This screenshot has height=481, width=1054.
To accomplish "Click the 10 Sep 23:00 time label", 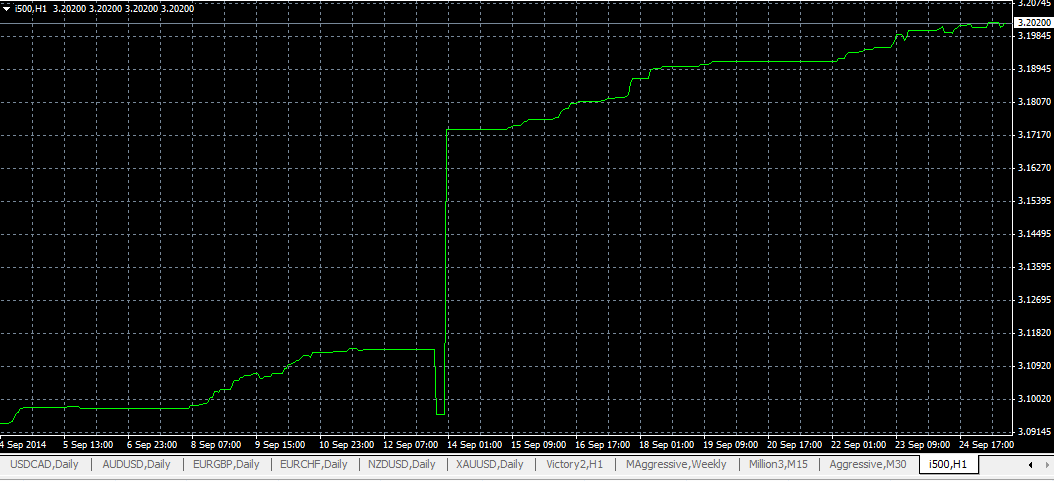I will (x=346, y=445).
